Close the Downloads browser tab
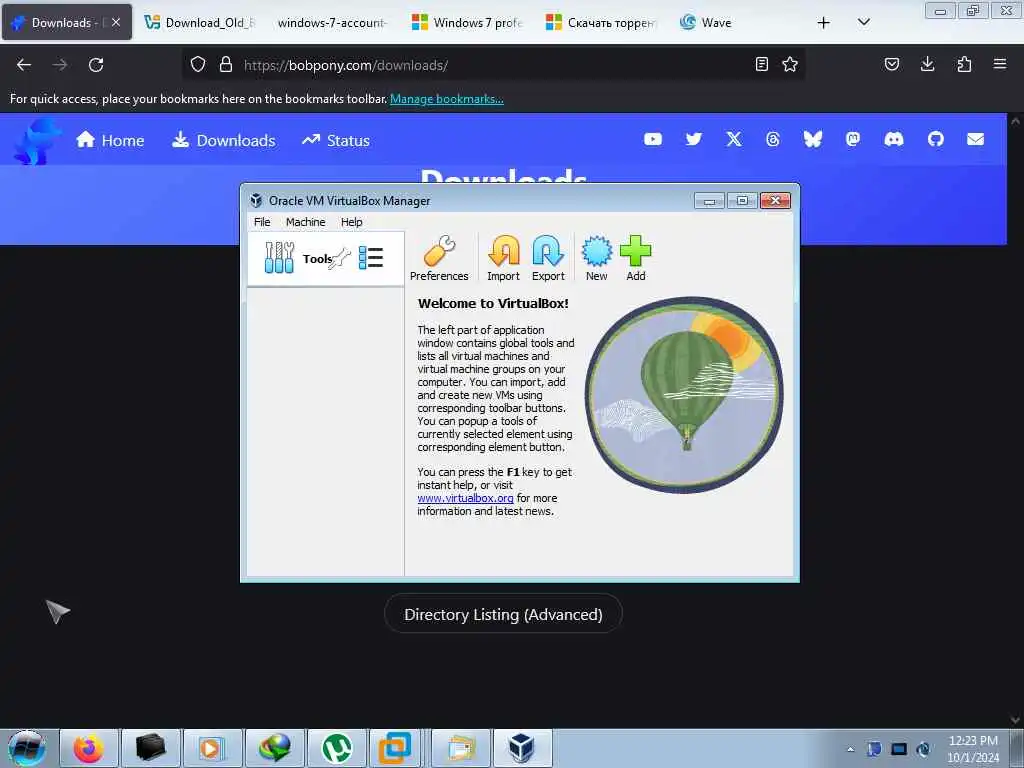Viewport: 1024px width, 768px height. (x=116, y=23)
